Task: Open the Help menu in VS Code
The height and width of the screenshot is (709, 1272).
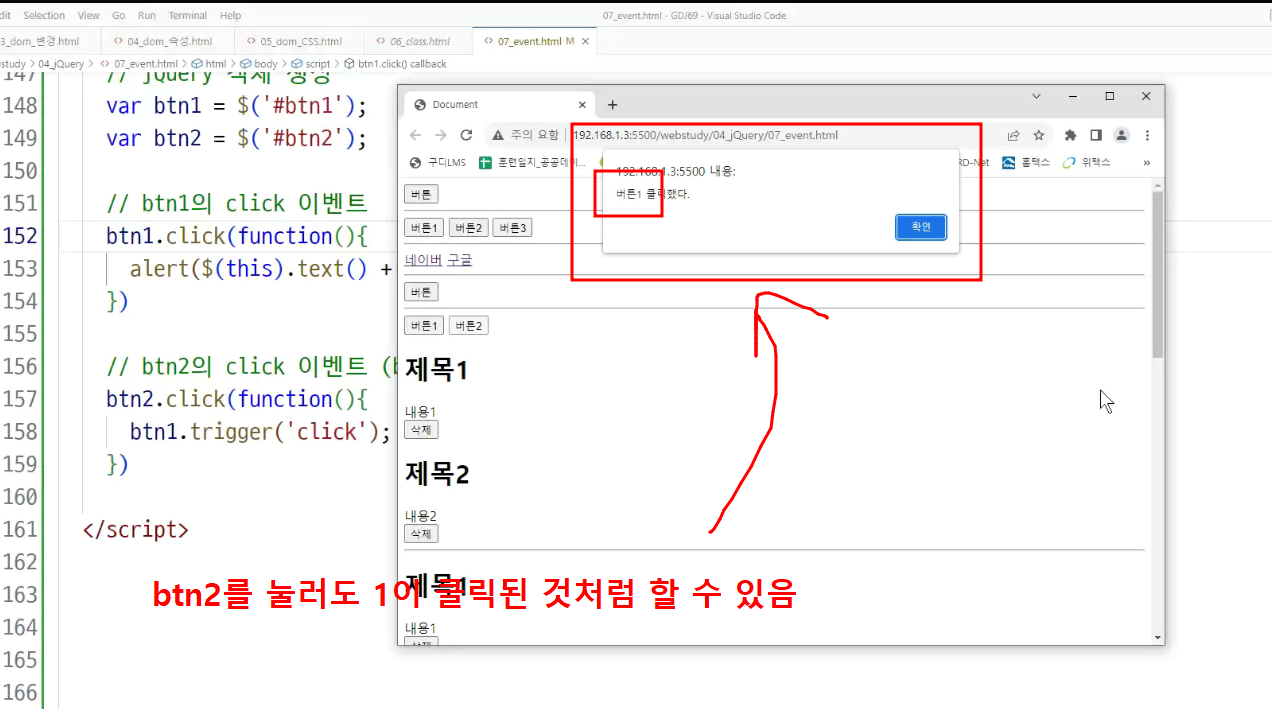Action: (230, 15)
